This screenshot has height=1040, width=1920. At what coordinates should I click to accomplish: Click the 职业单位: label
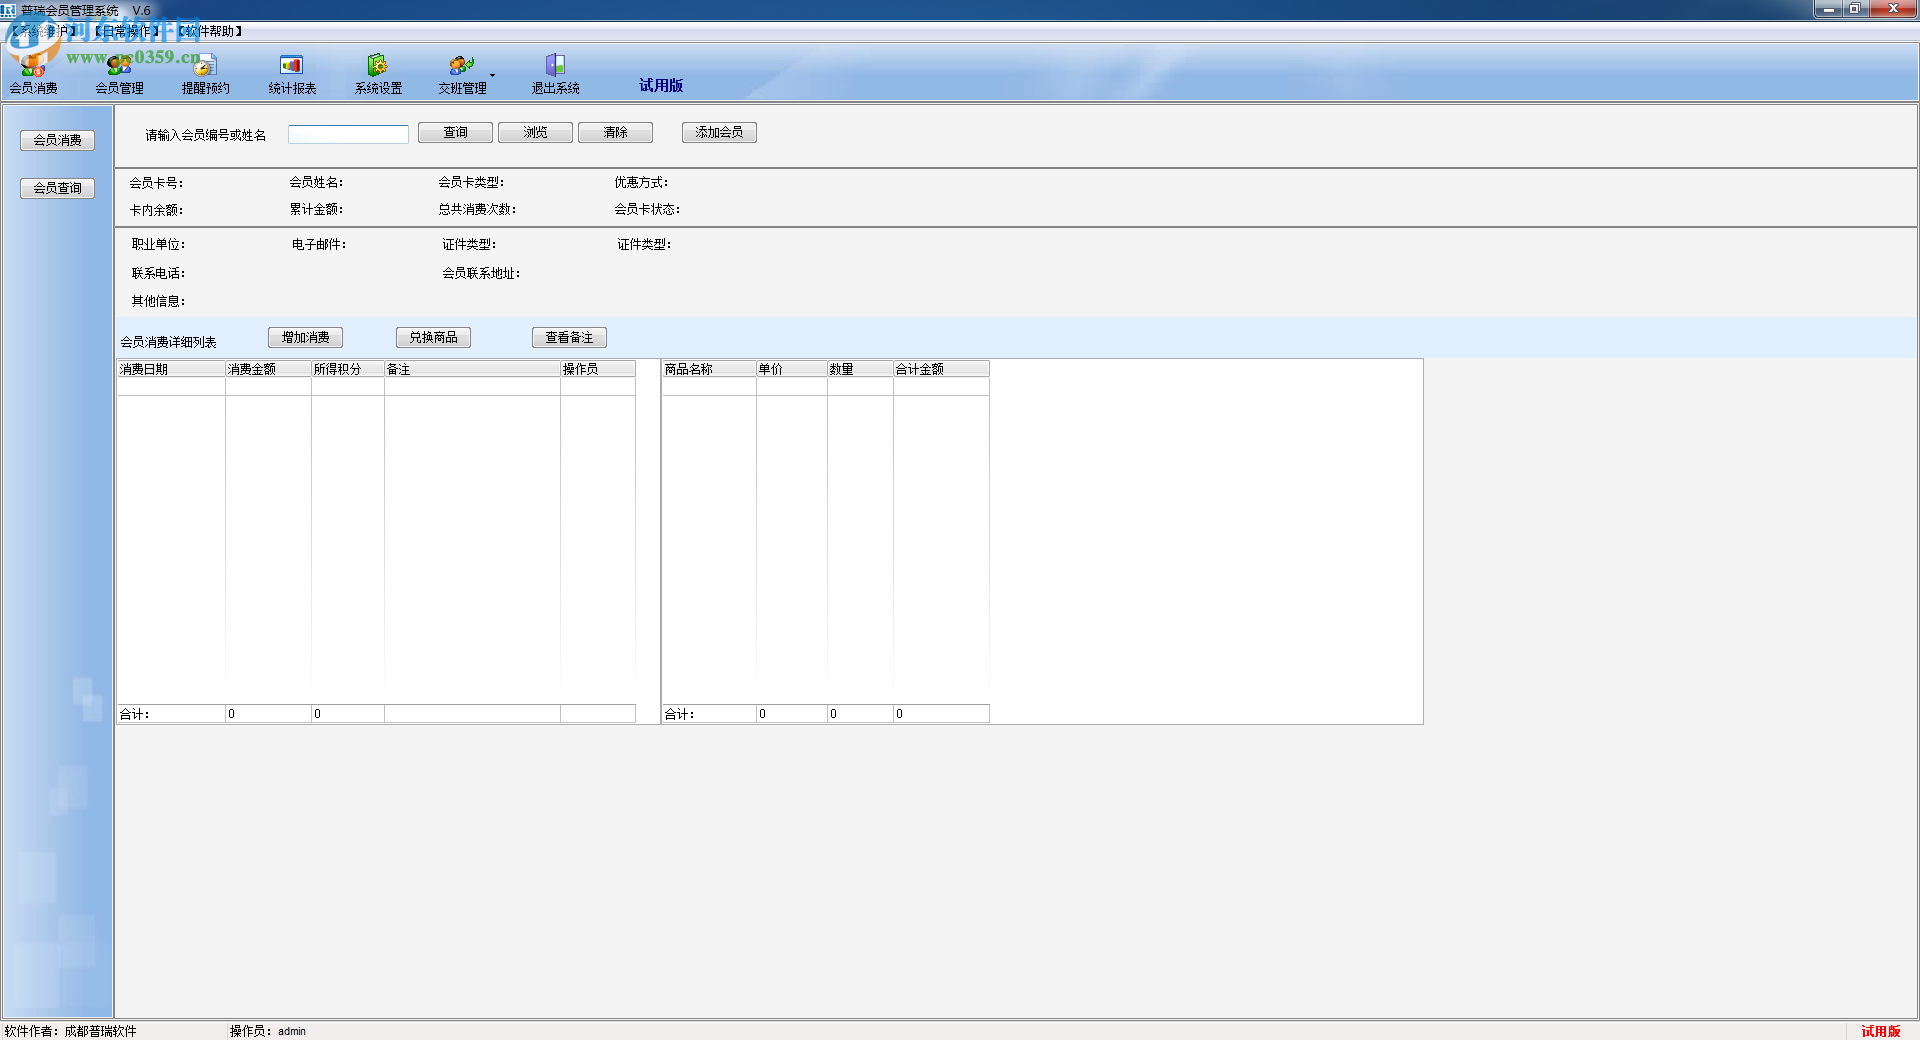click(158, 244)
